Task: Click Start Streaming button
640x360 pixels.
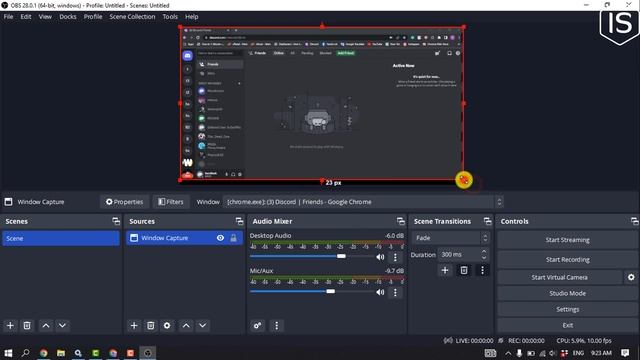Action: [567, 240]
